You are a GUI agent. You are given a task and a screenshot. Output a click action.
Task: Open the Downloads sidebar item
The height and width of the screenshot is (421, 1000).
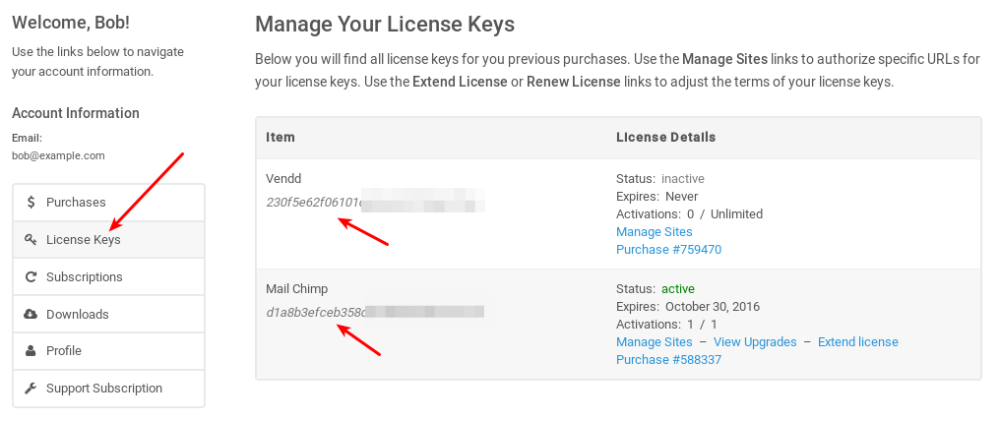[77, 314]
